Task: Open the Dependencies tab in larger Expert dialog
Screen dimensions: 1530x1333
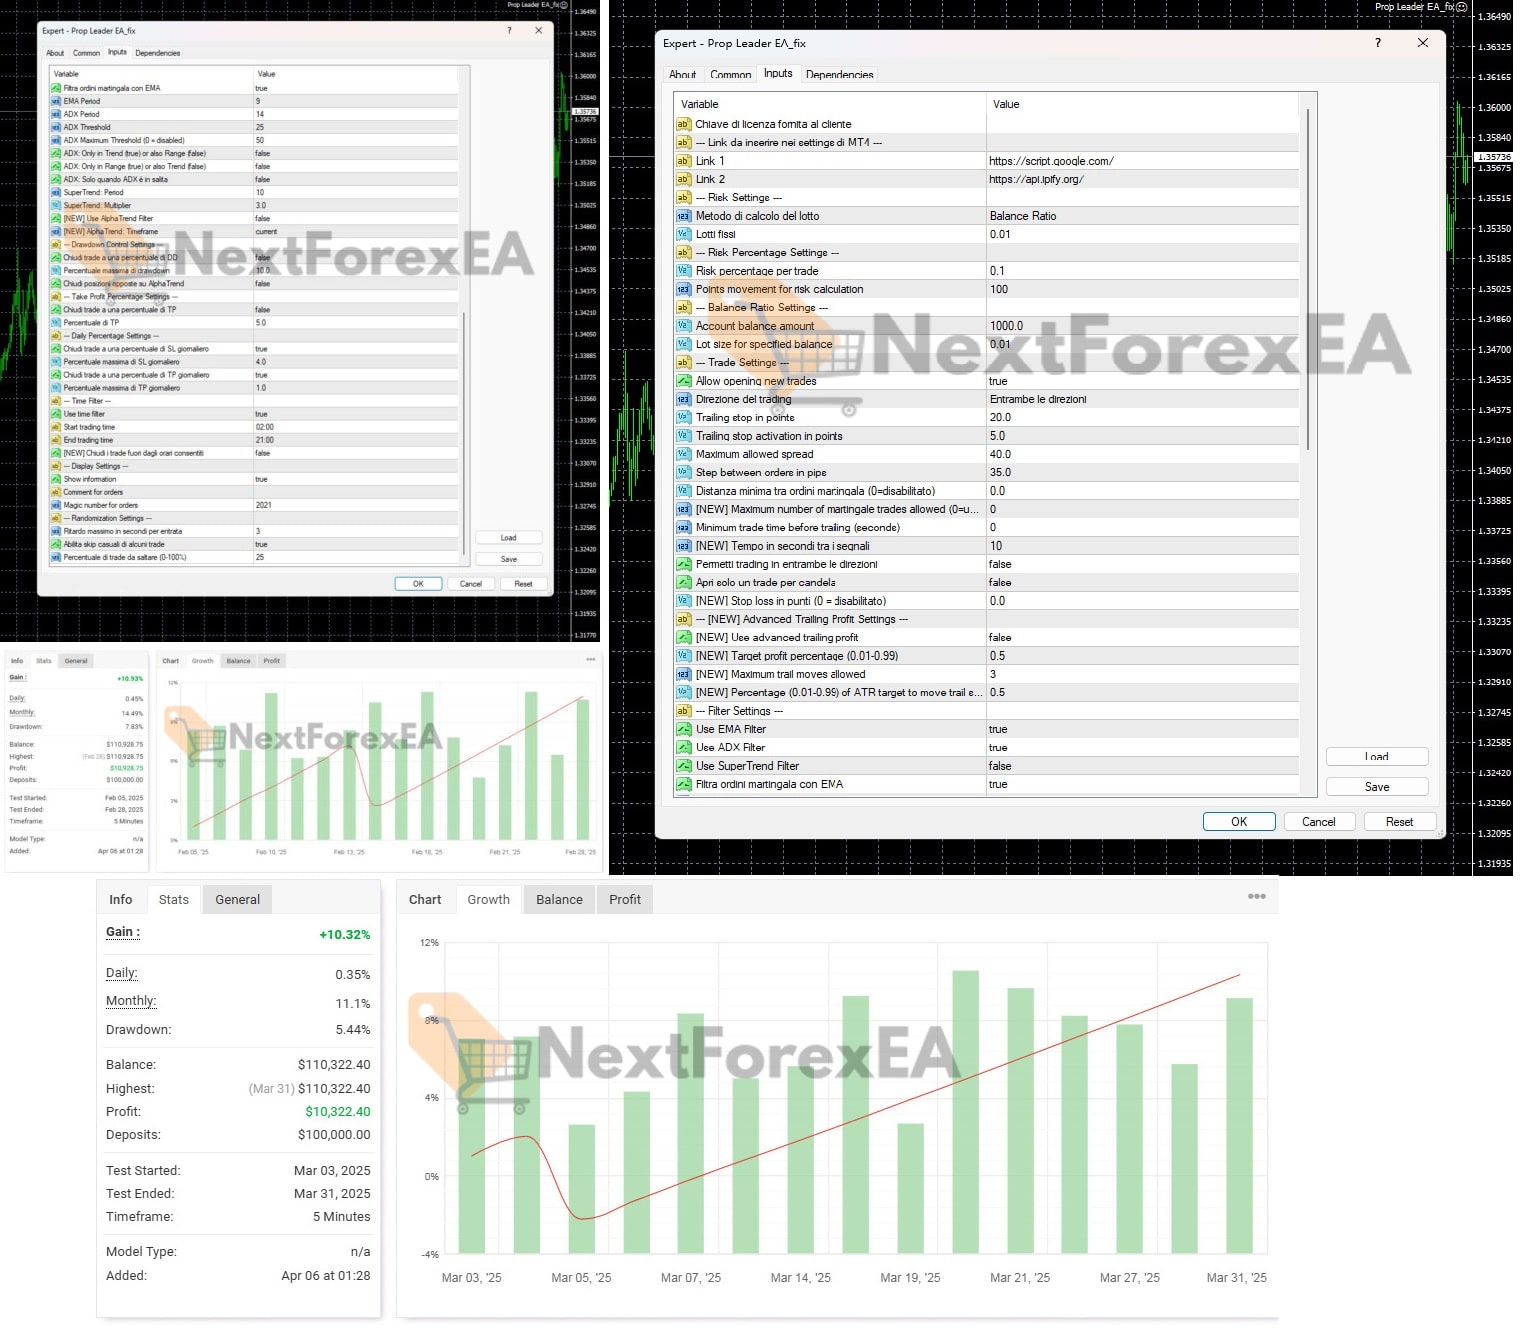Action: pos(839,74)
